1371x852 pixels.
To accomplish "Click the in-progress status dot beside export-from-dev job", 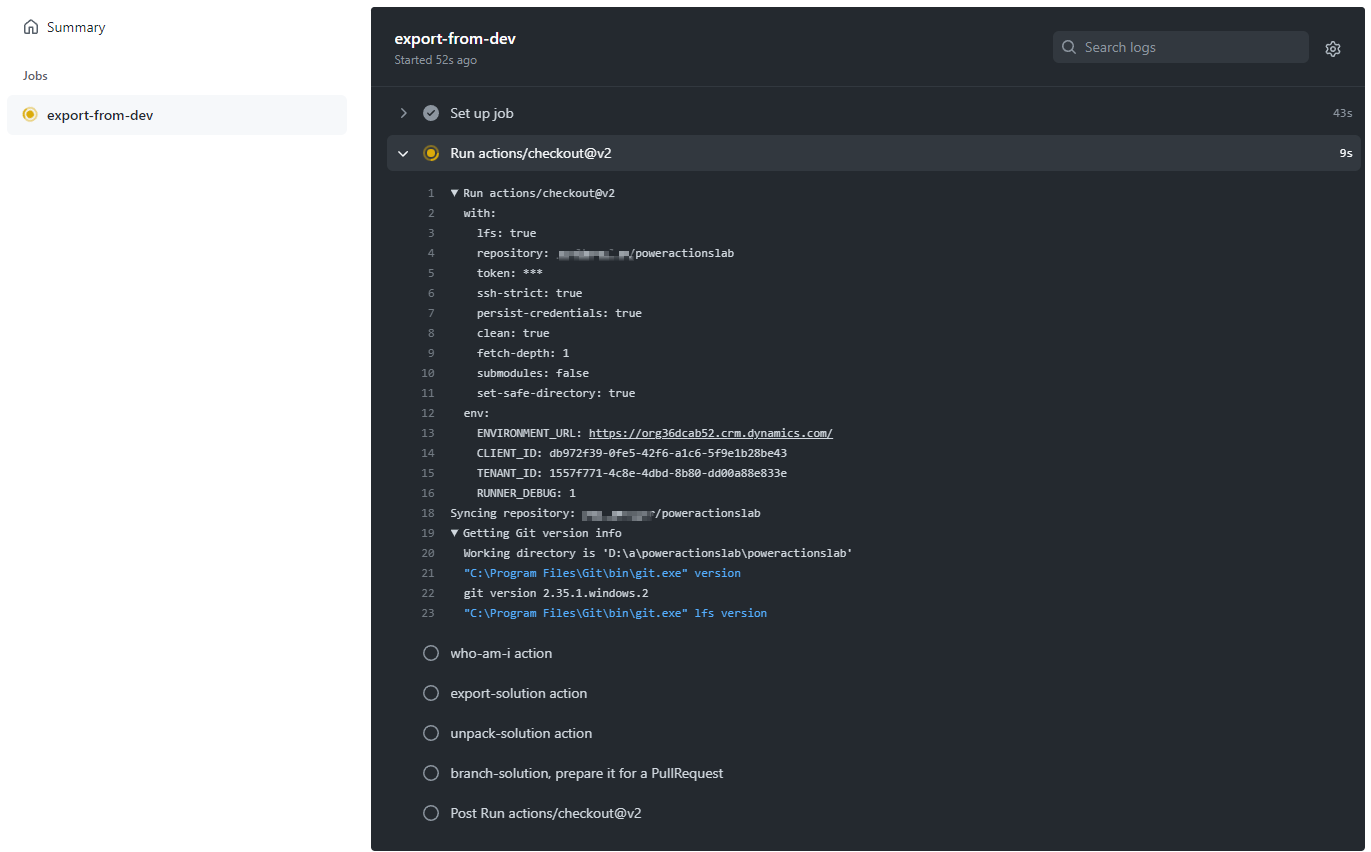I will click(x=29, y=114).
